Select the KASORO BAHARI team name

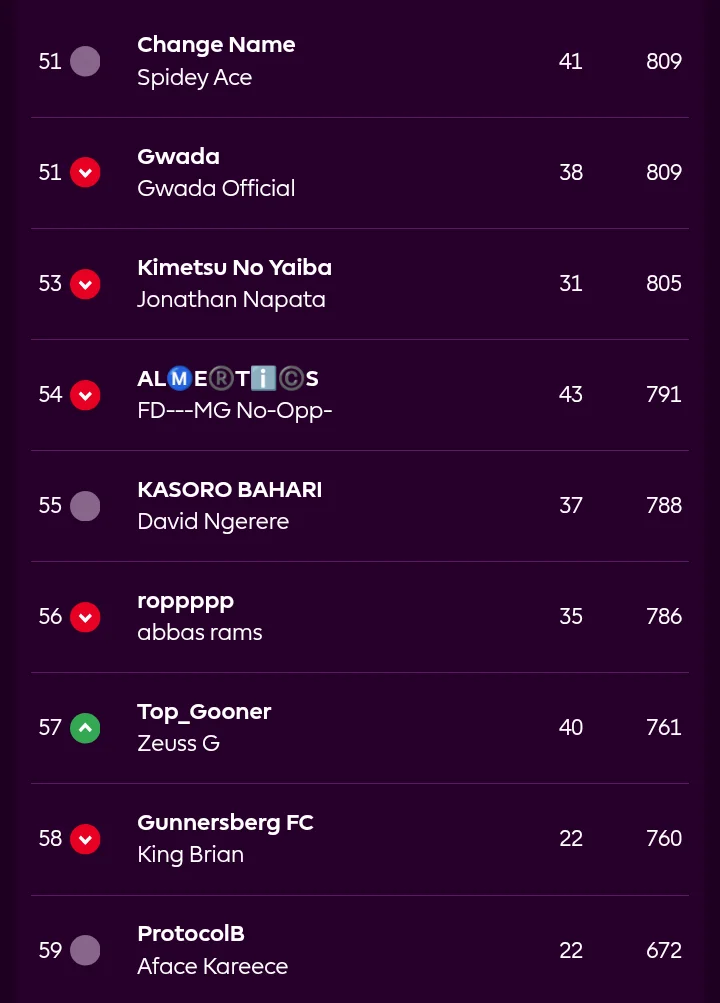(229, 490)
